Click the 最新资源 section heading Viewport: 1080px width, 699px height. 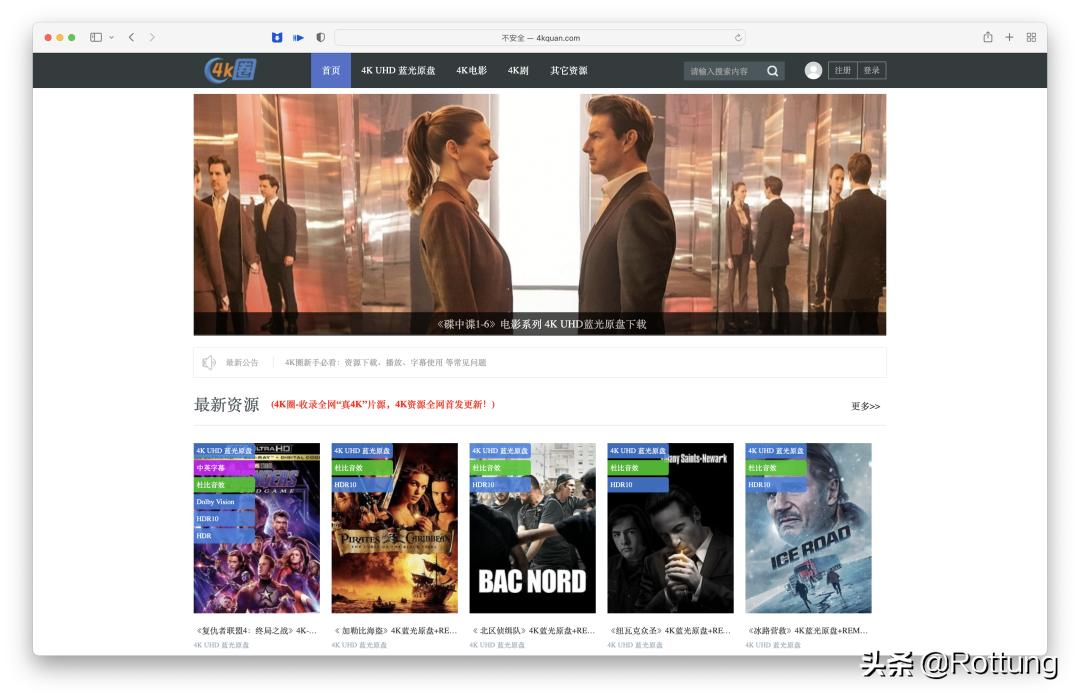227,405
